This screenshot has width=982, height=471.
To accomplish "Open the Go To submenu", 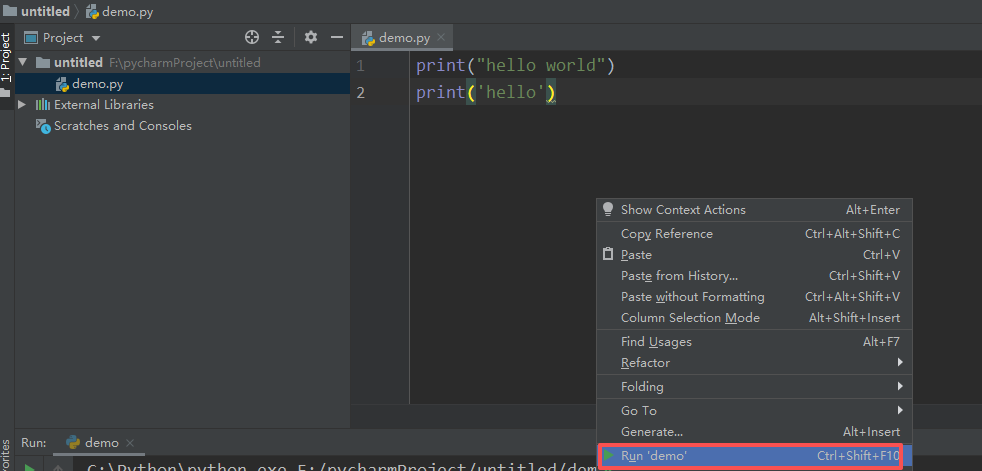I will point(754,411).
